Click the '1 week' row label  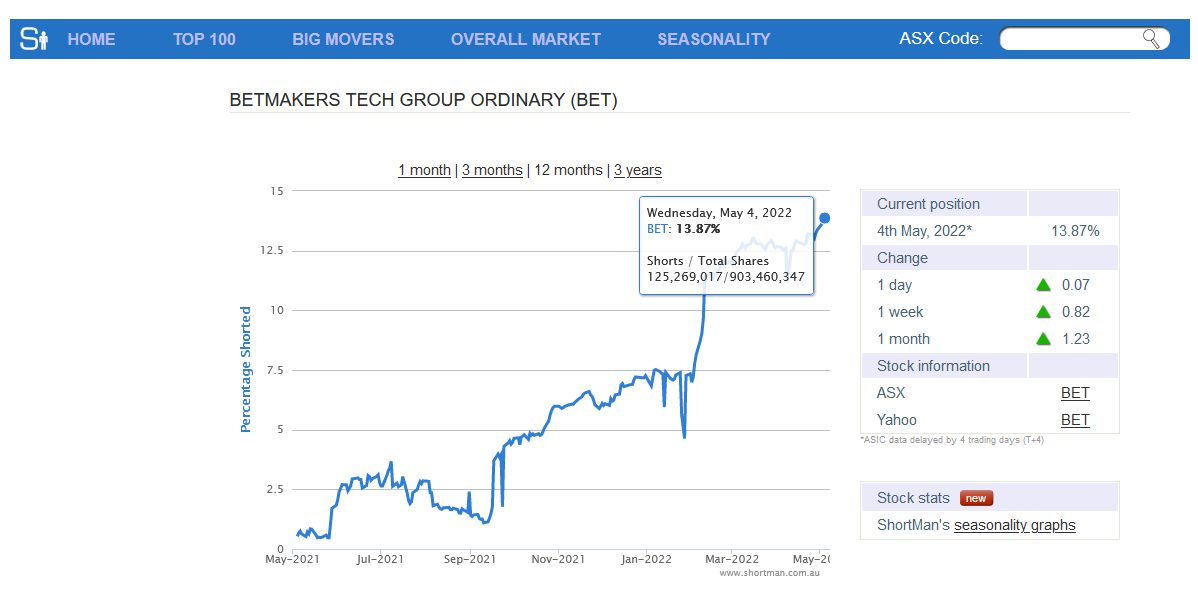point(900,312)
